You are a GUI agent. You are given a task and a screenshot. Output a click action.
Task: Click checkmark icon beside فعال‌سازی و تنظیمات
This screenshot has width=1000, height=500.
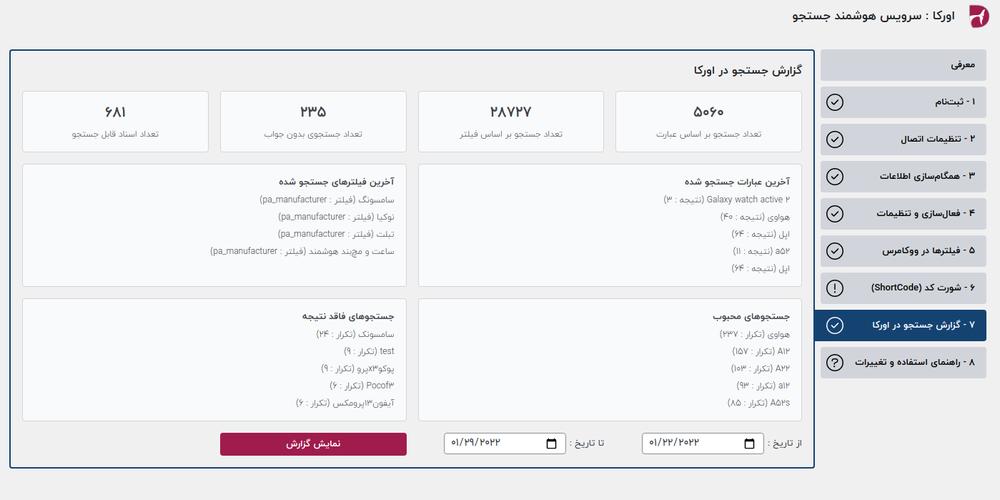point(834,214)
